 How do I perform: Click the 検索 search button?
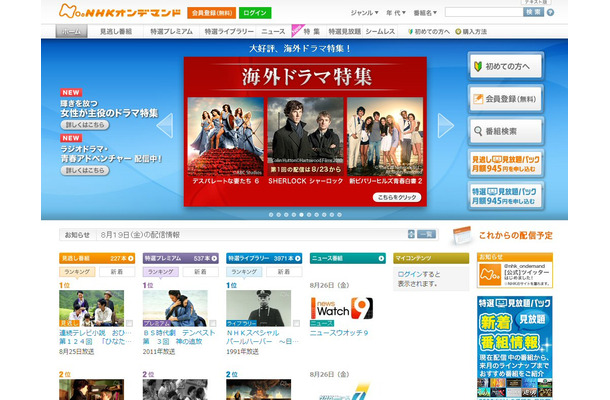coord(533,12)
